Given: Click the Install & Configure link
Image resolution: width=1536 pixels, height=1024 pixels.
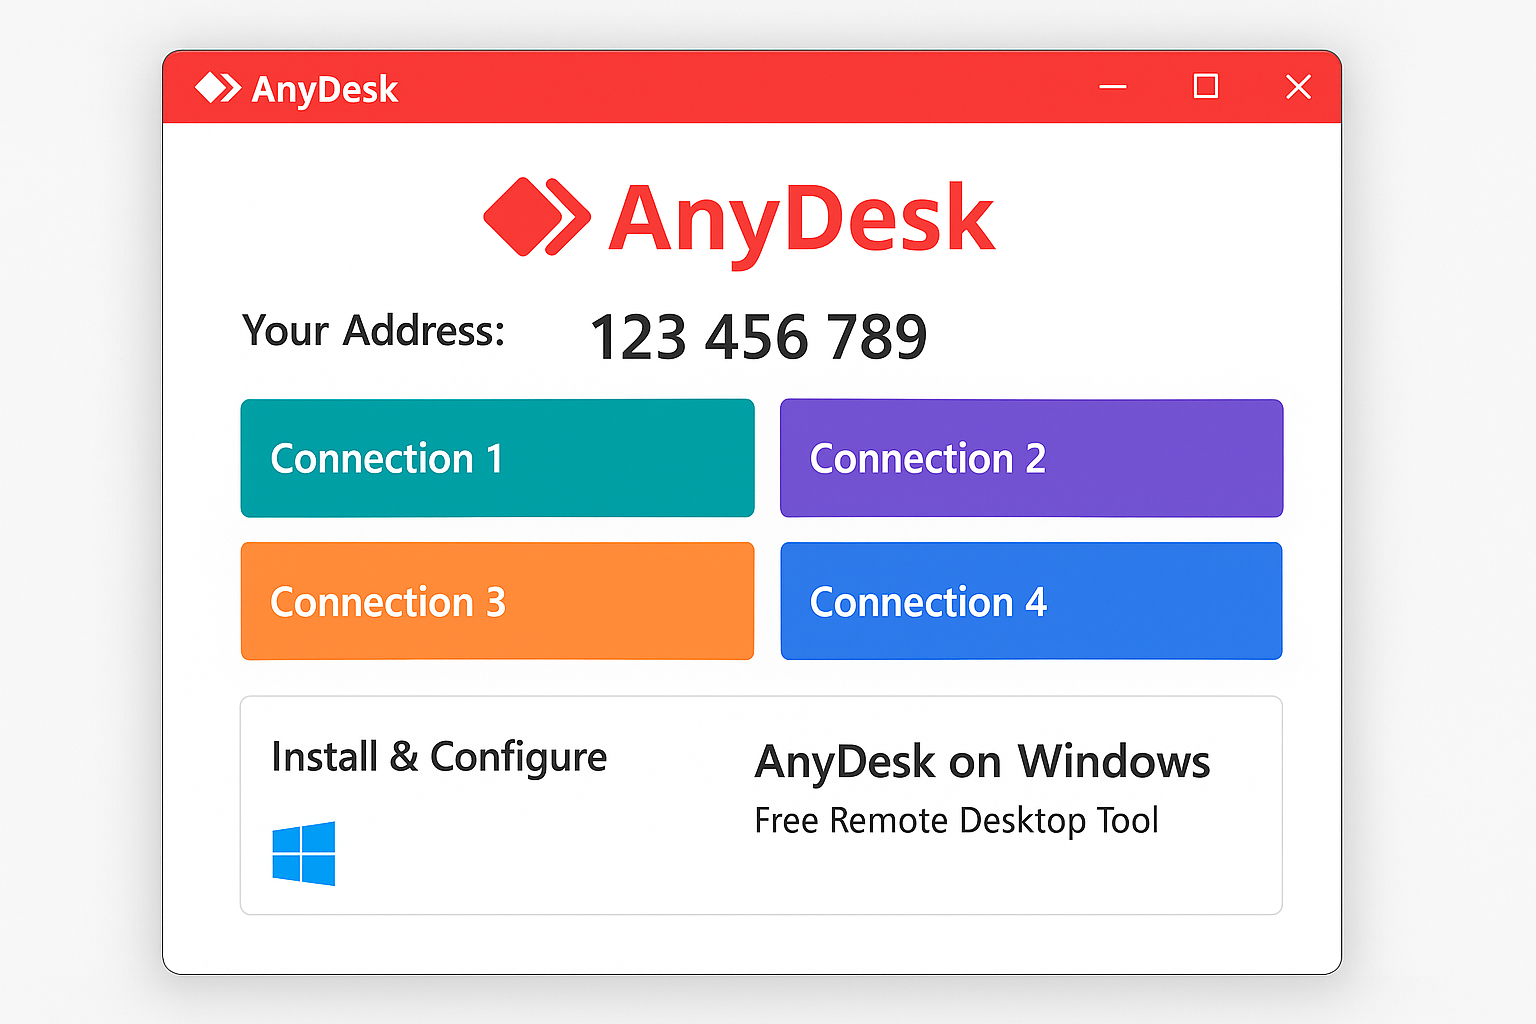Looking at the screenshot, I should coord(438,757).
